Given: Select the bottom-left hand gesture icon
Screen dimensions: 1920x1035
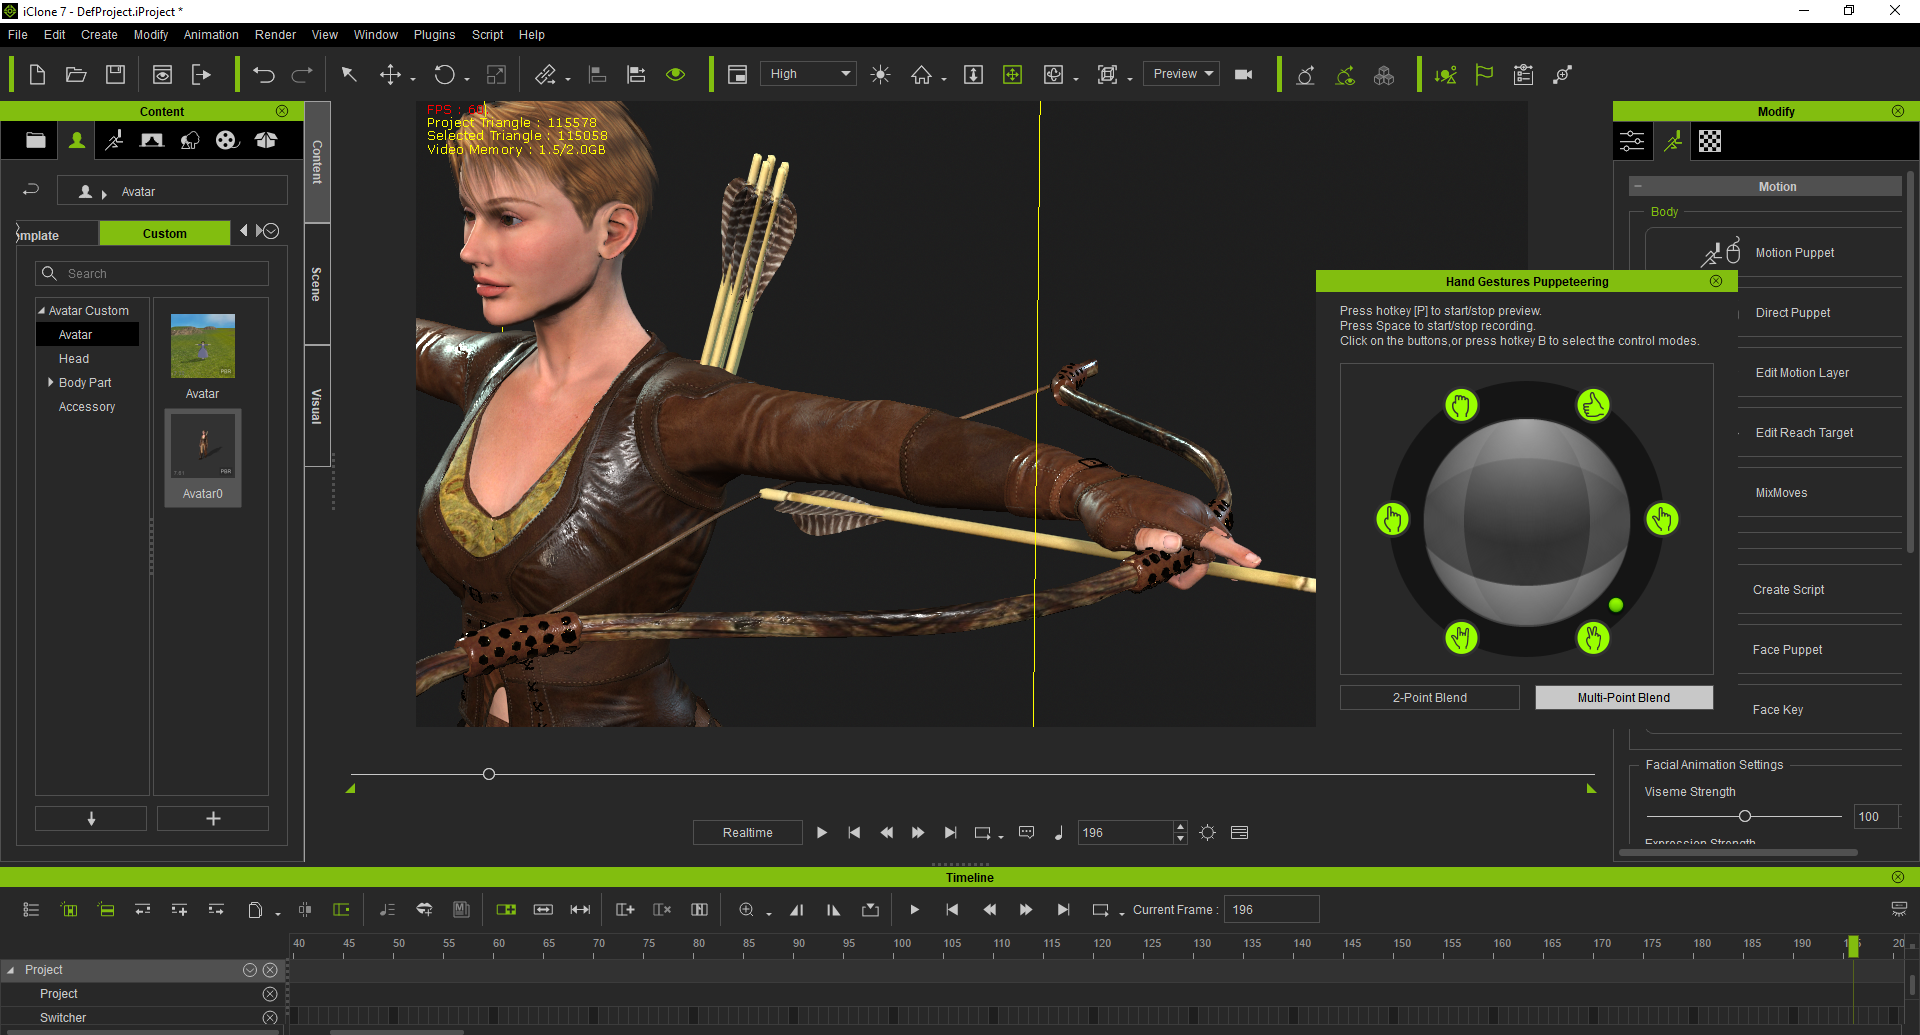Looking at the screenshot, I should [x=1461, y=637].
